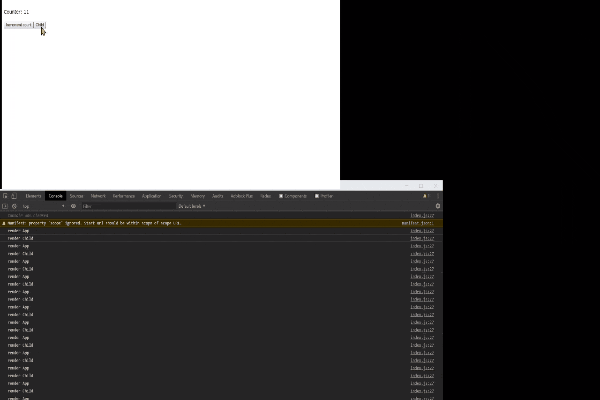
Task: Click the eye live expression icon
Action: (x=73, y=206)
